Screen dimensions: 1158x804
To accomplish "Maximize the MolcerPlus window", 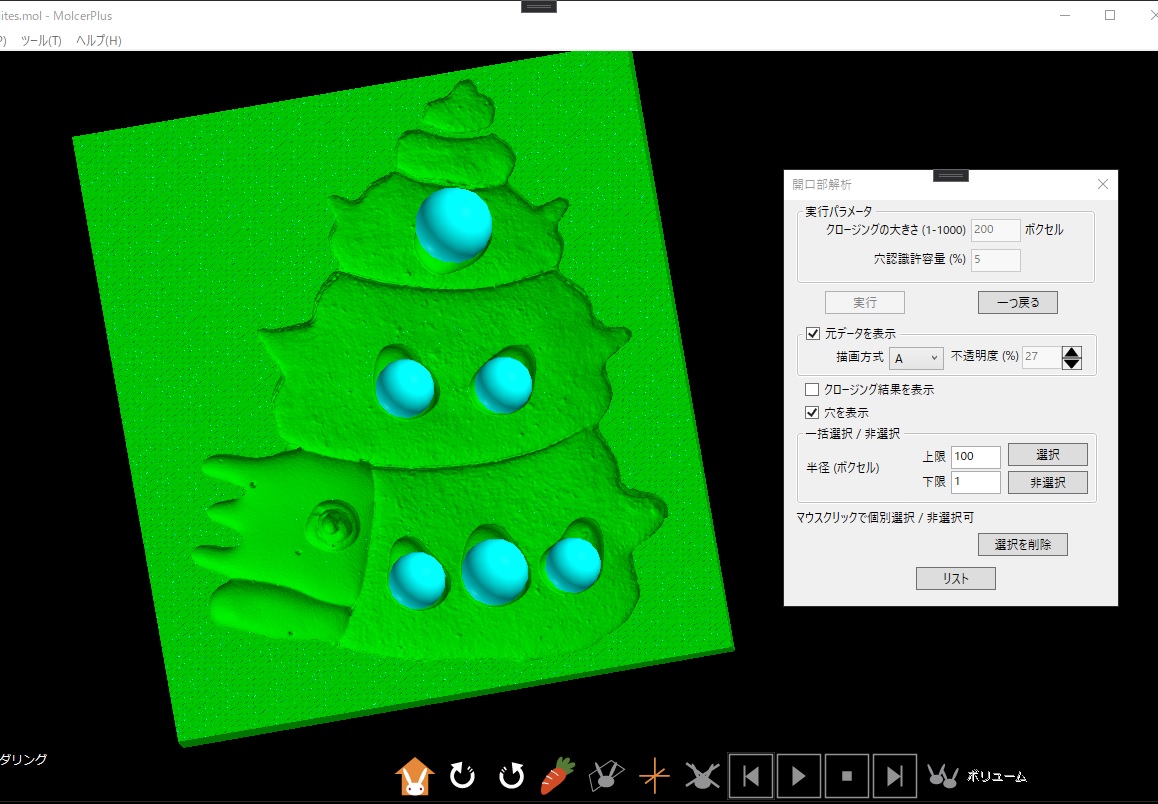I will pyautogui.click(x=1110, y=16).
